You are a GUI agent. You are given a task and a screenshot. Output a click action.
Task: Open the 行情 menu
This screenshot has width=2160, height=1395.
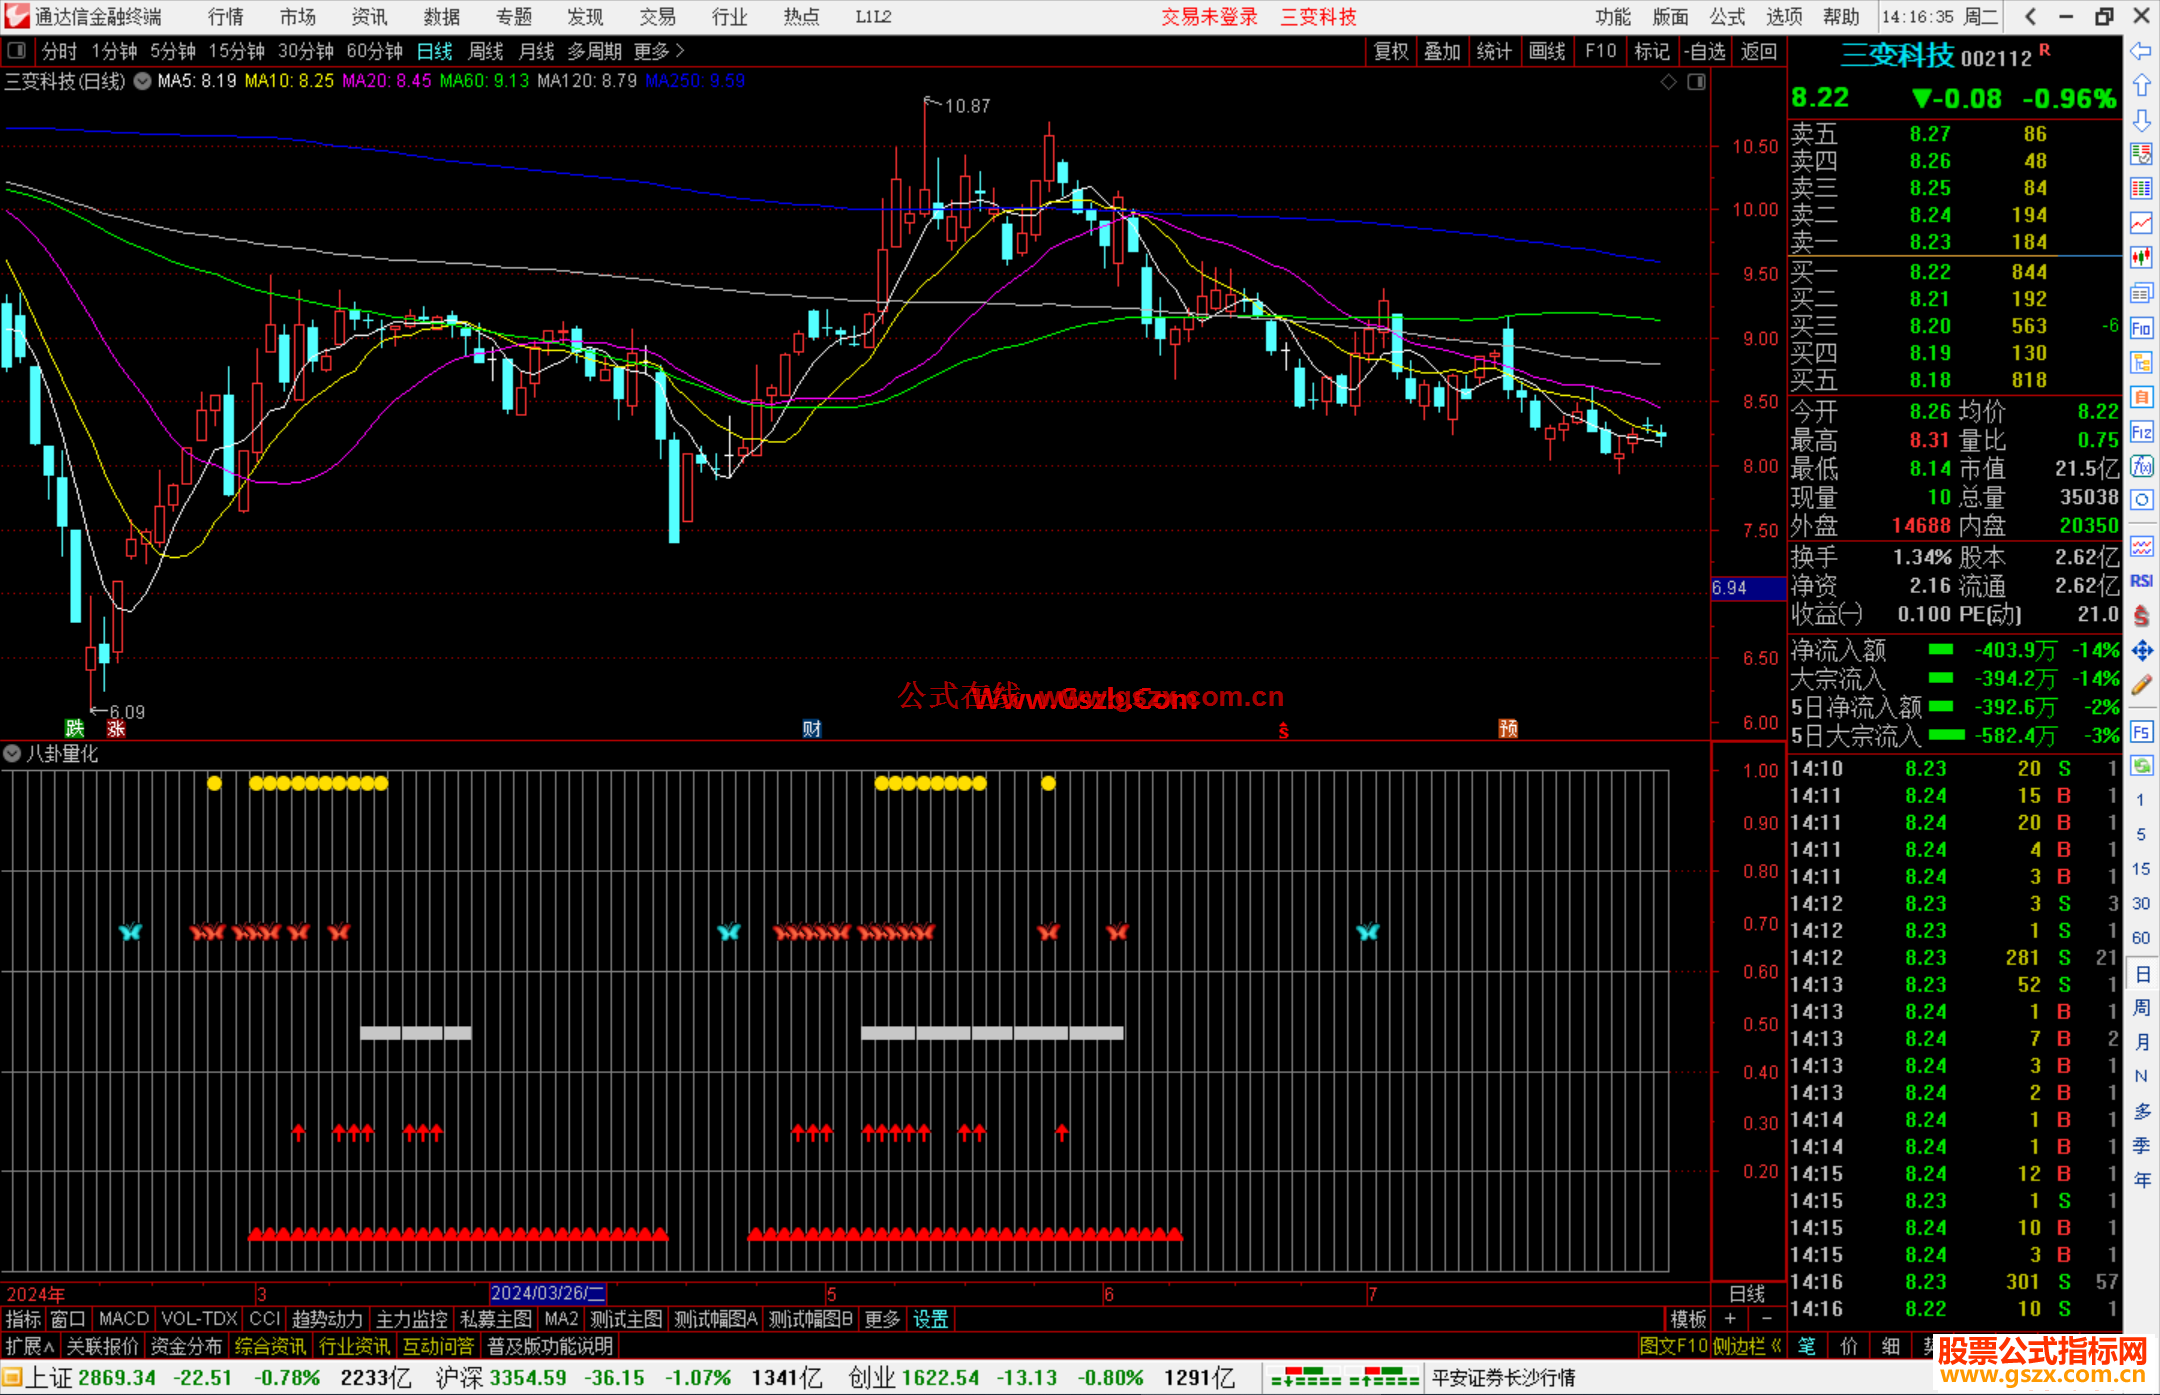tap(225, 17)
